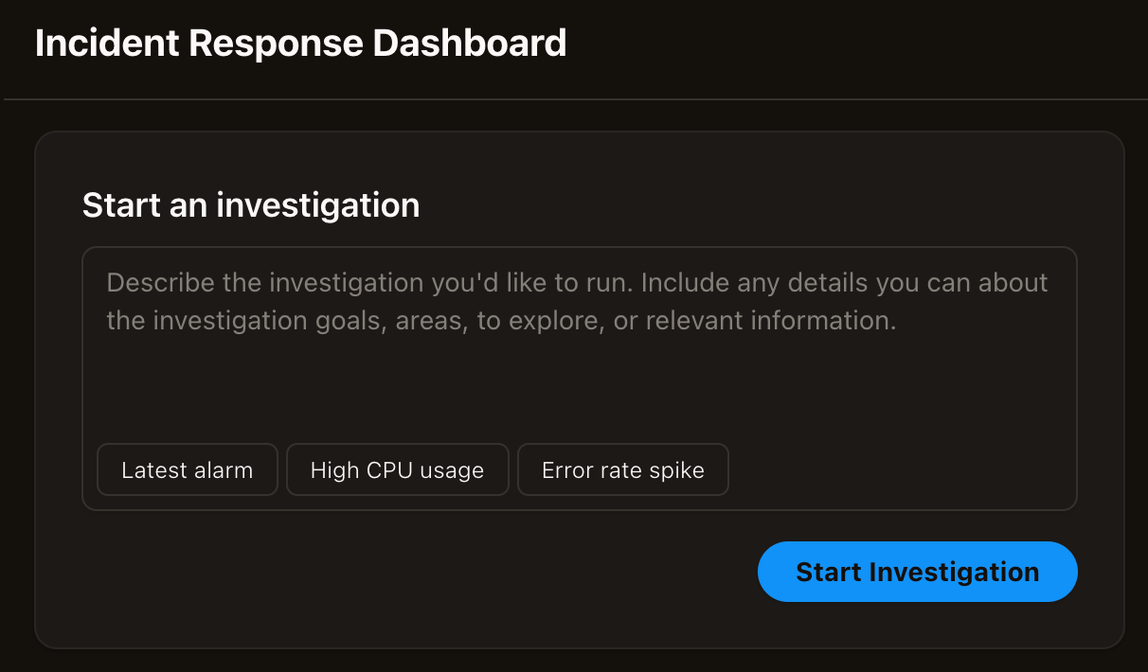Choose the High CPU usage suggestion

pyautogui.click(x=397, y=470)
